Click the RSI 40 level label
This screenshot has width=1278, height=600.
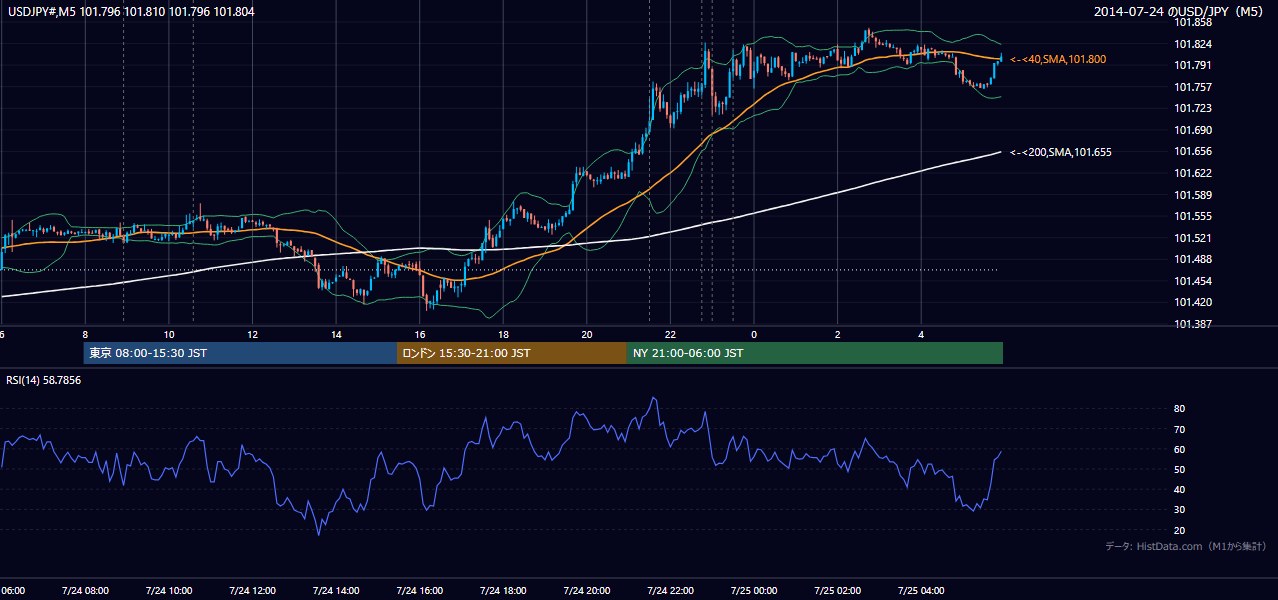tap(1180, 489)
